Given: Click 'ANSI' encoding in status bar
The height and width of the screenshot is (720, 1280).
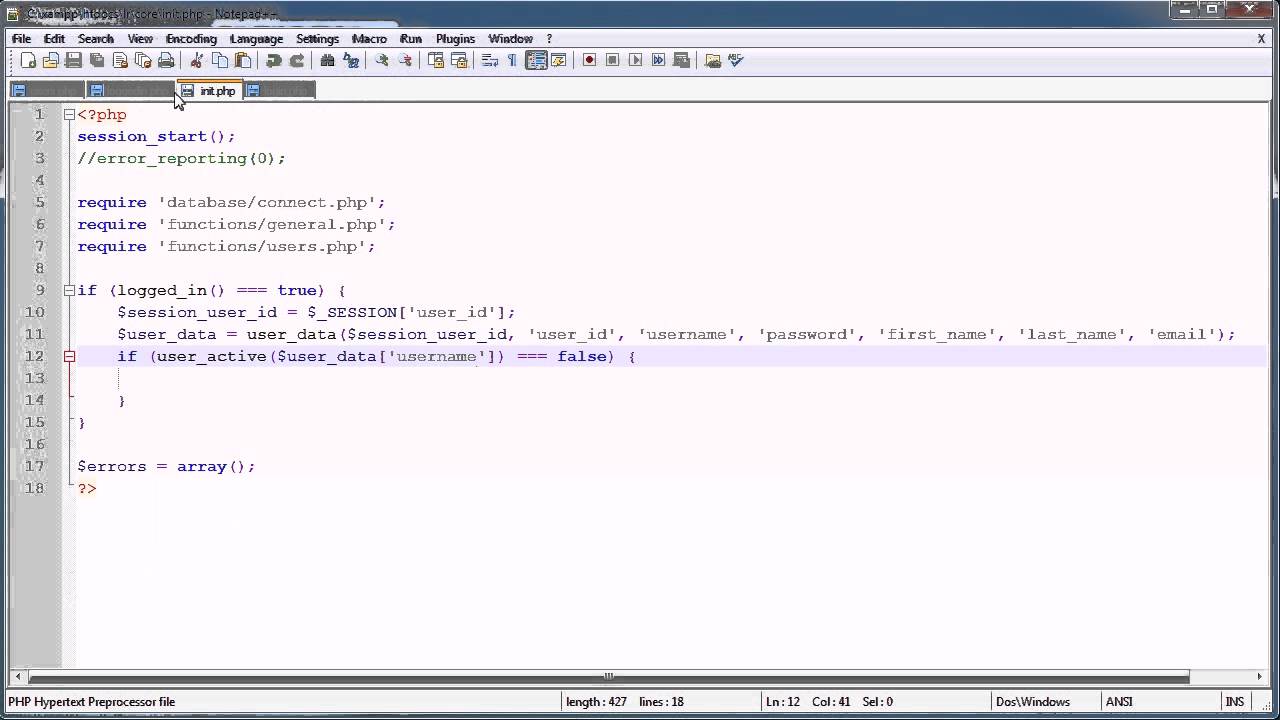Looking at the screenshot, I should click(x=1119, y=702).
